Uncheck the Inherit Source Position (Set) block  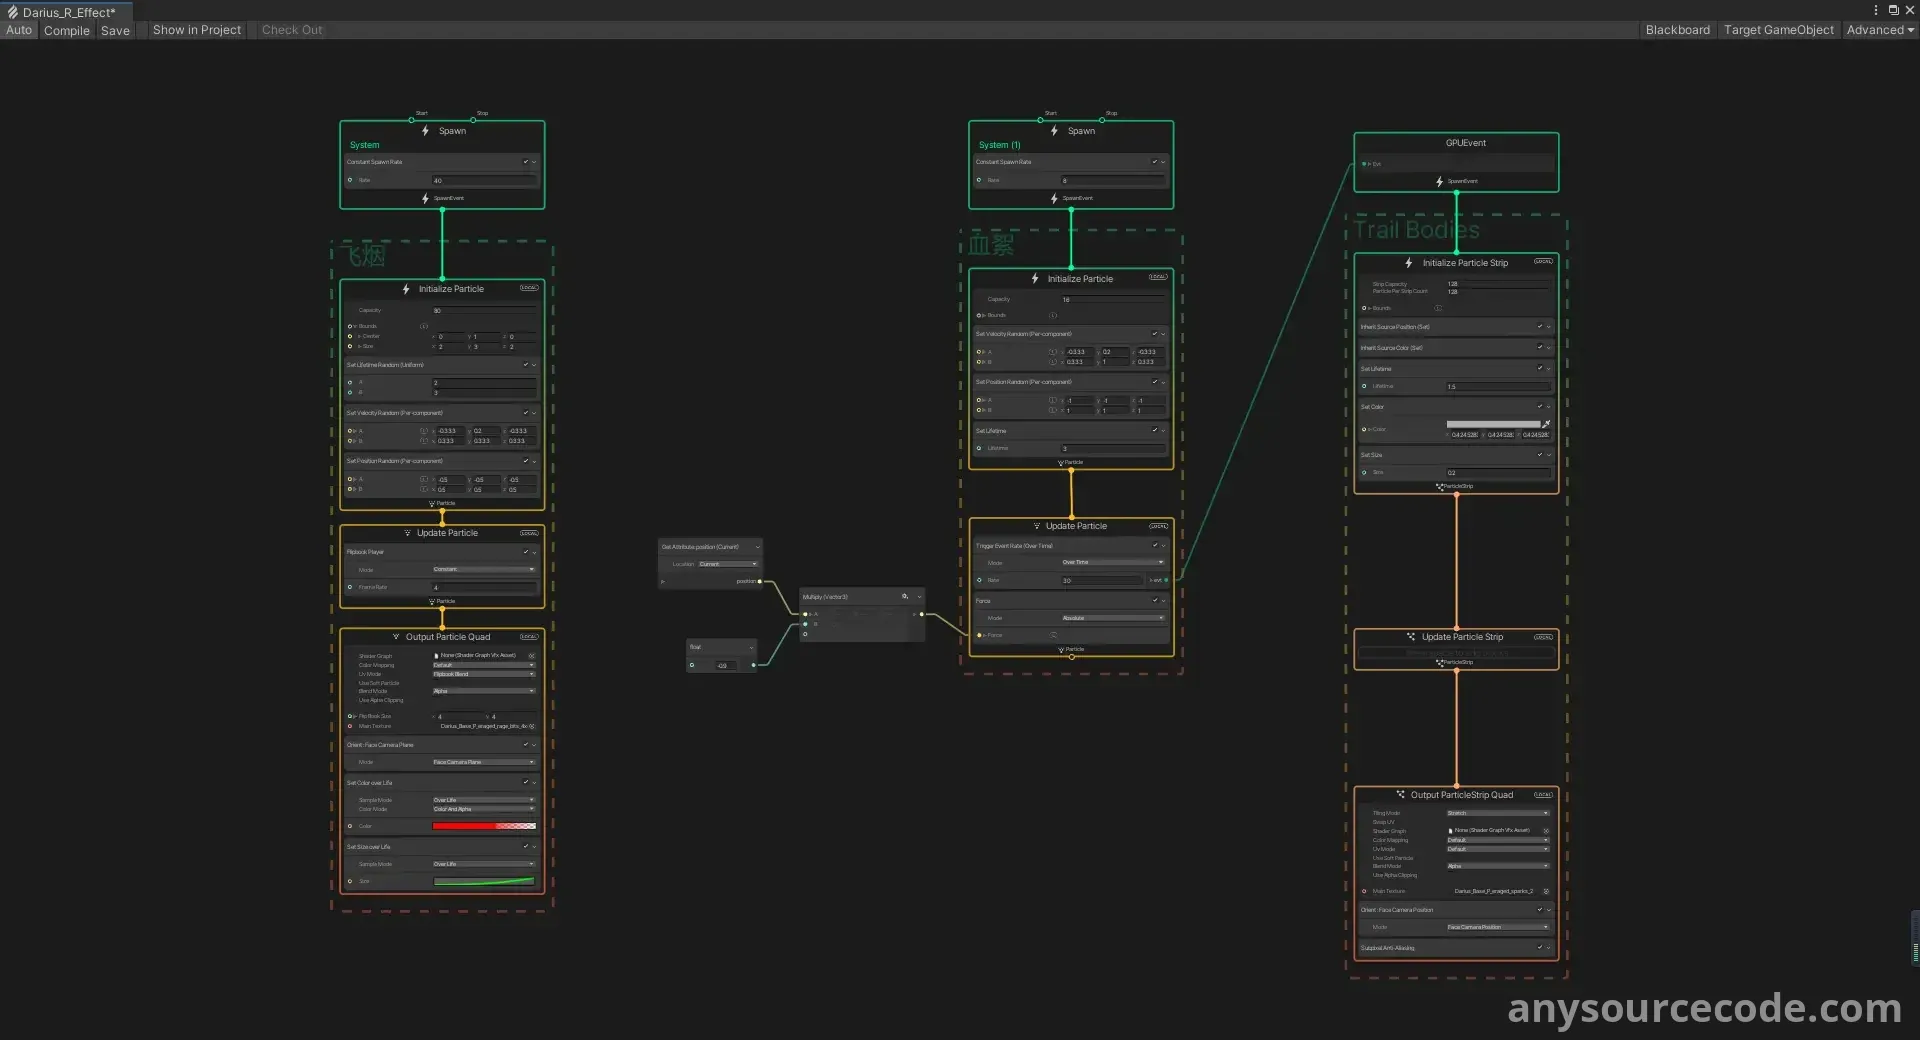tap(1540, 327)
